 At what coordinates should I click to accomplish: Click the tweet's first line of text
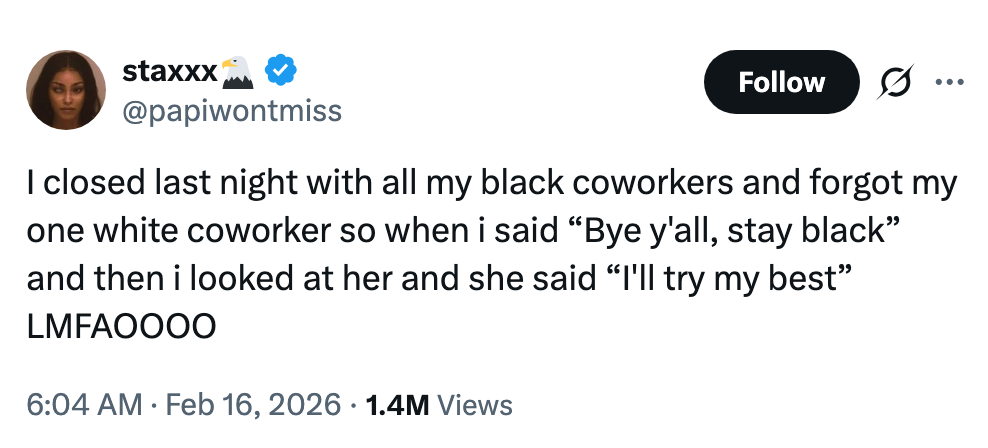492,183
